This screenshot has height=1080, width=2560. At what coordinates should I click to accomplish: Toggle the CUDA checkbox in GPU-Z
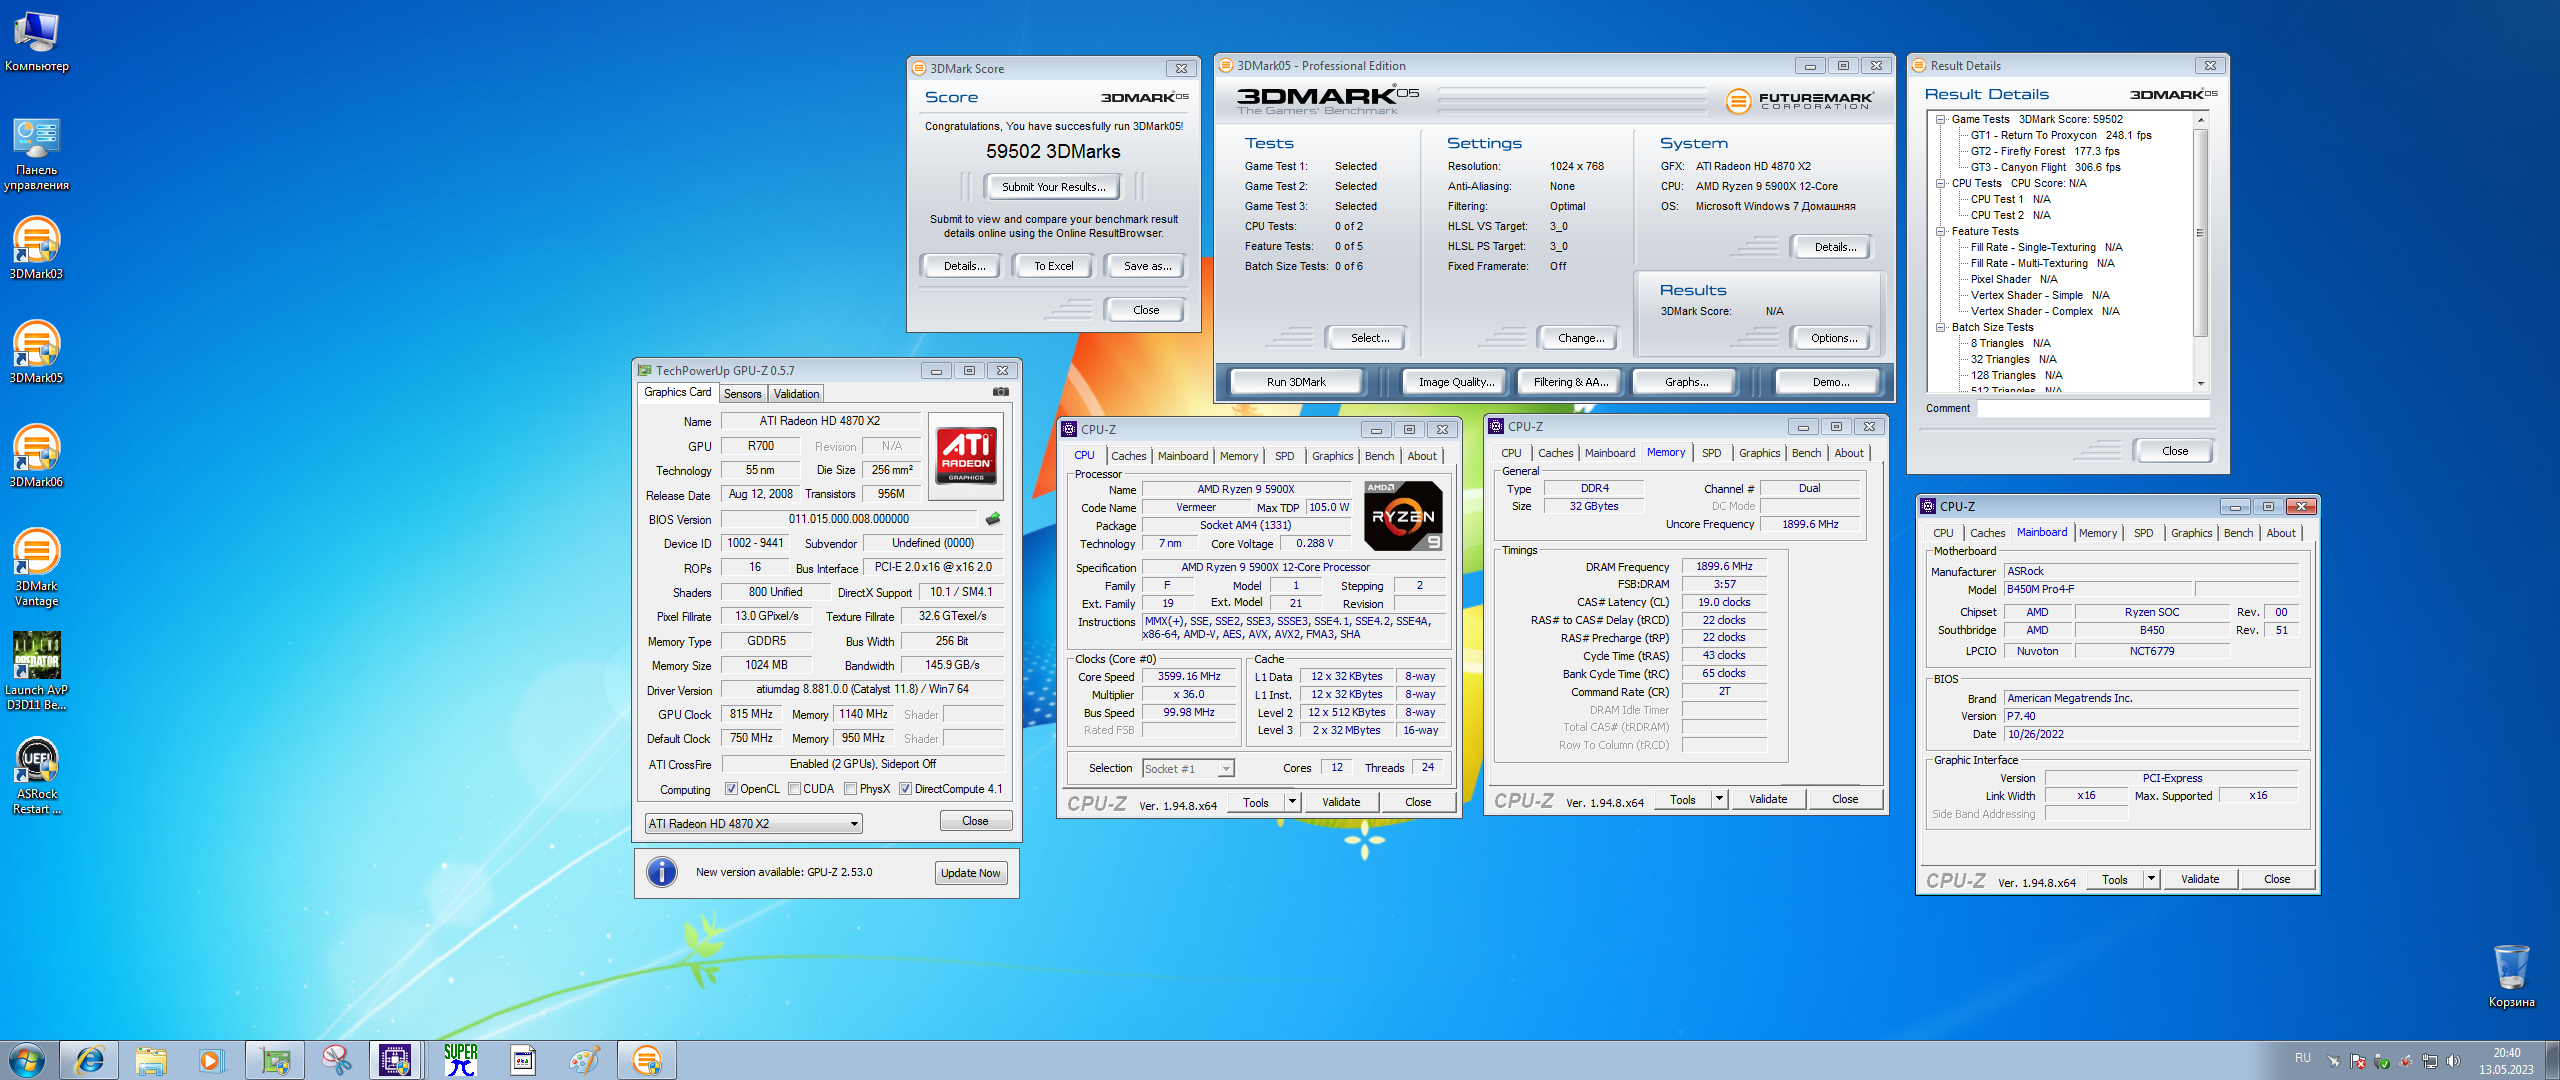tap(794, 789)
